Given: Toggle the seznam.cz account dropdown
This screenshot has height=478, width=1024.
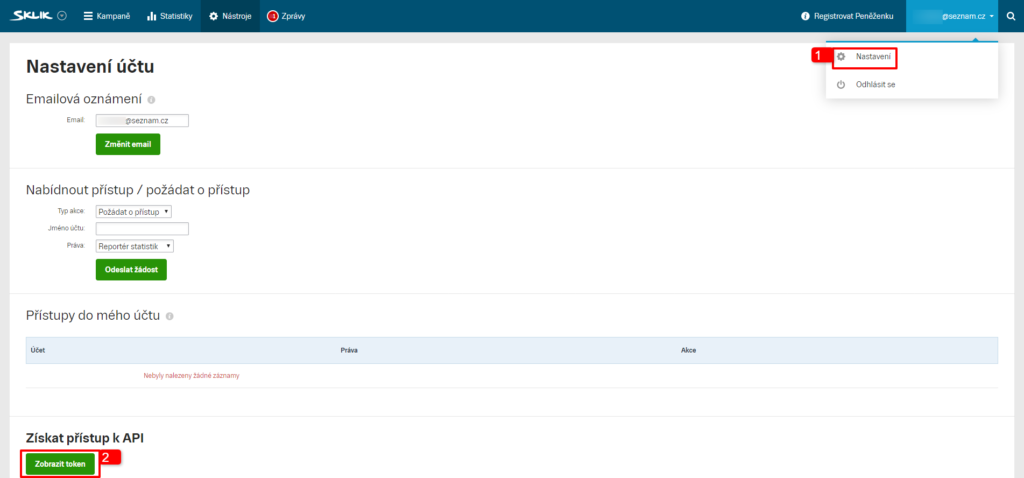Looking at the screenshot, I should pyautogui.click(x=952, y=16).
